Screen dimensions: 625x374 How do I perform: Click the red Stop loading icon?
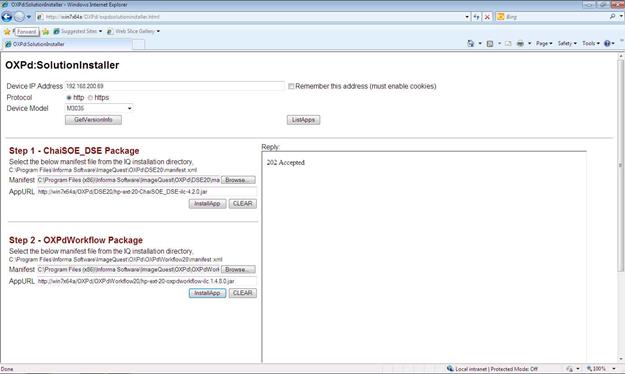[487, 17]
